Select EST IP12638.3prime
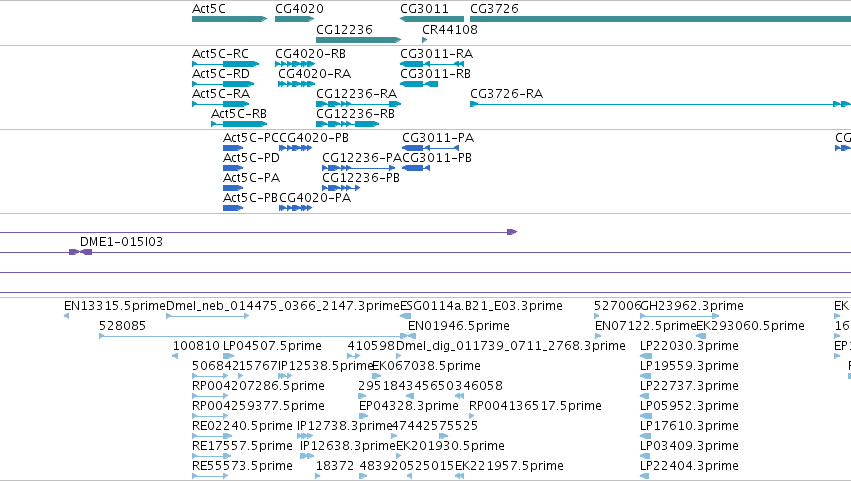 [x=307, y=457]
